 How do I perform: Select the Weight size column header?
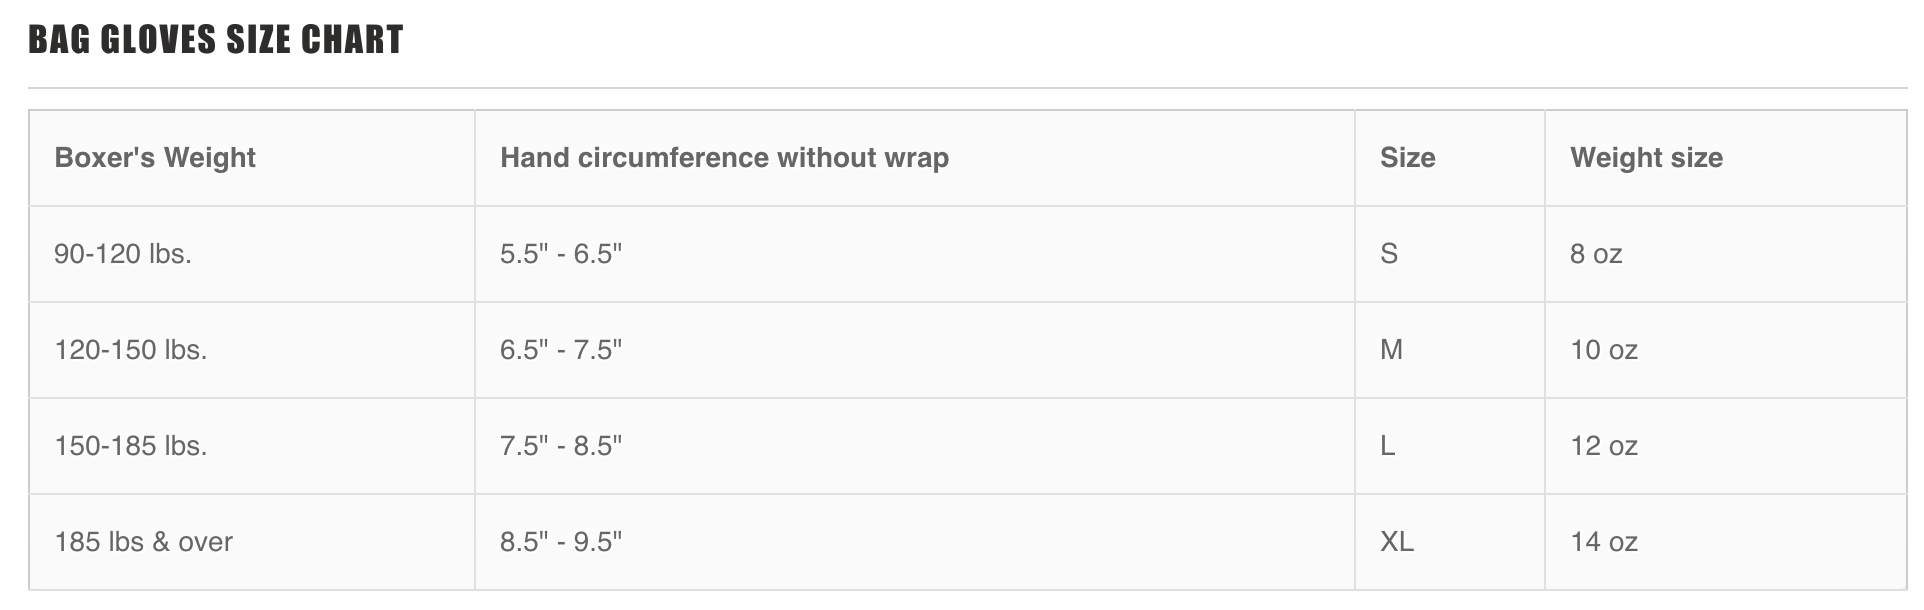pyautogui.click(x=1646, y=158)
